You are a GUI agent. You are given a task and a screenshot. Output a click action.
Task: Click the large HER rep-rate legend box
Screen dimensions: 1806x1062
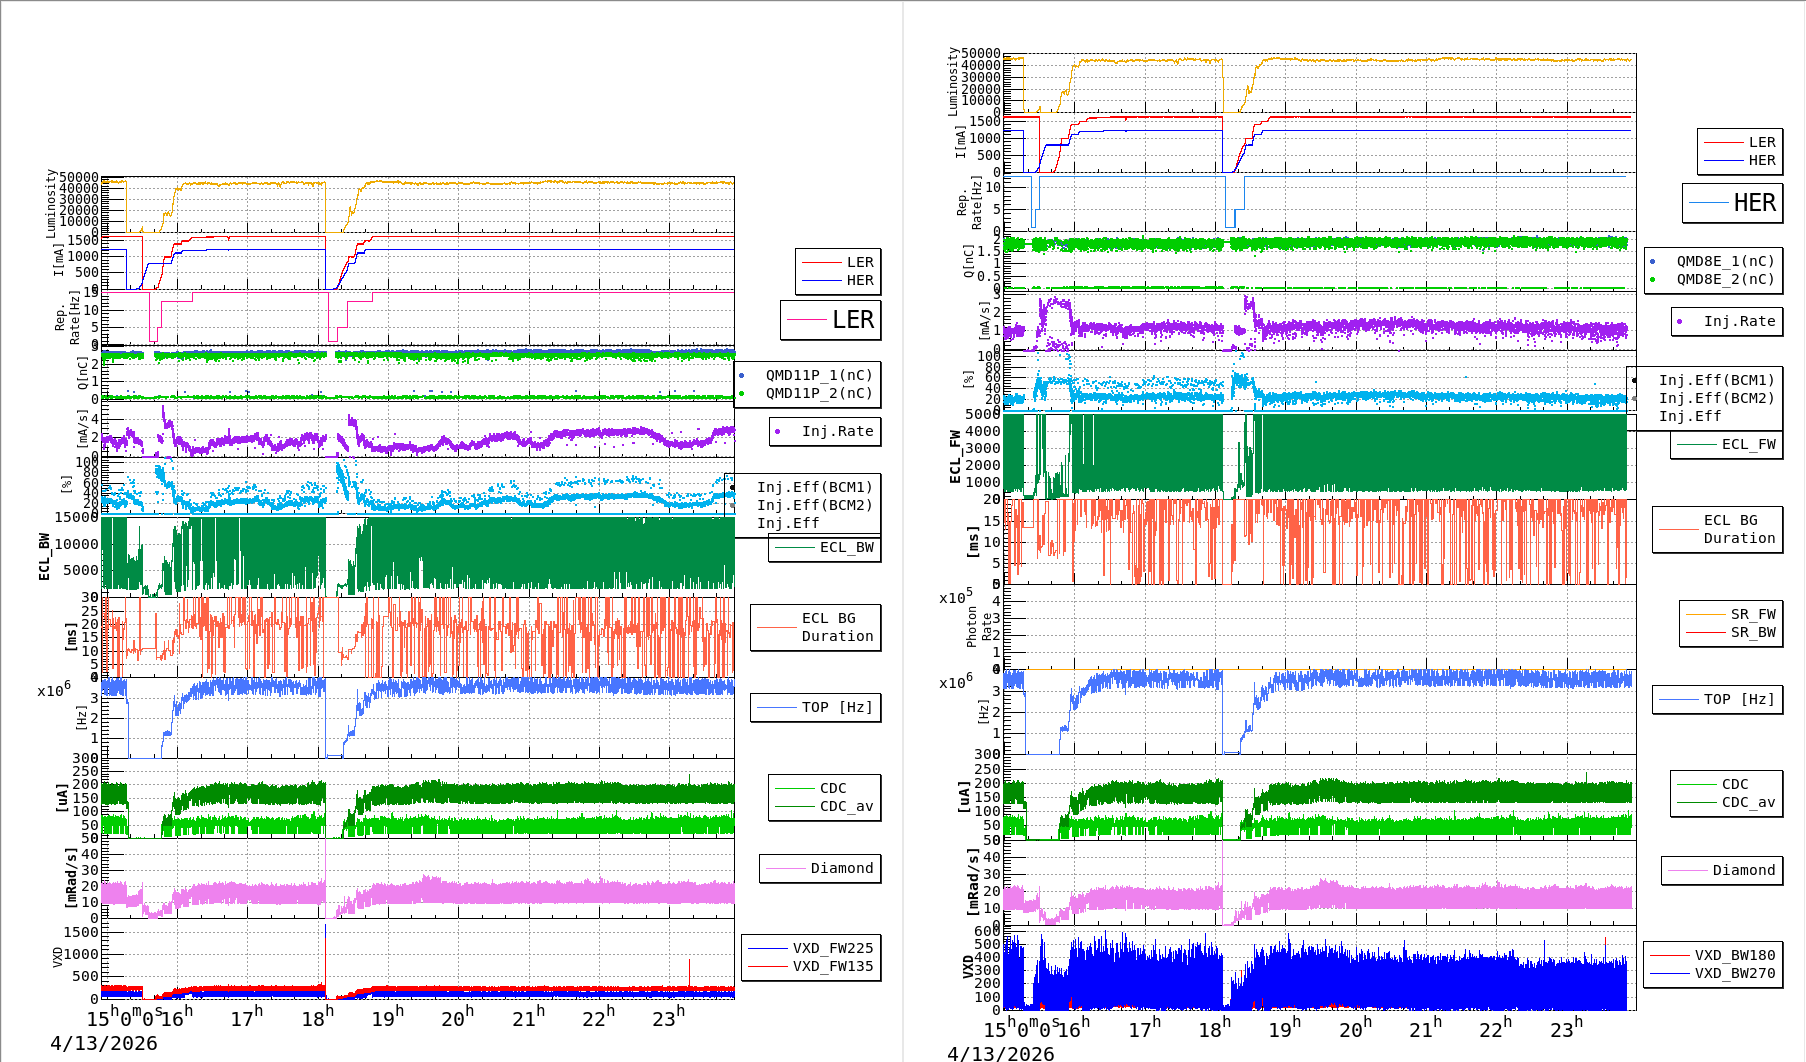pos(1732,203)
